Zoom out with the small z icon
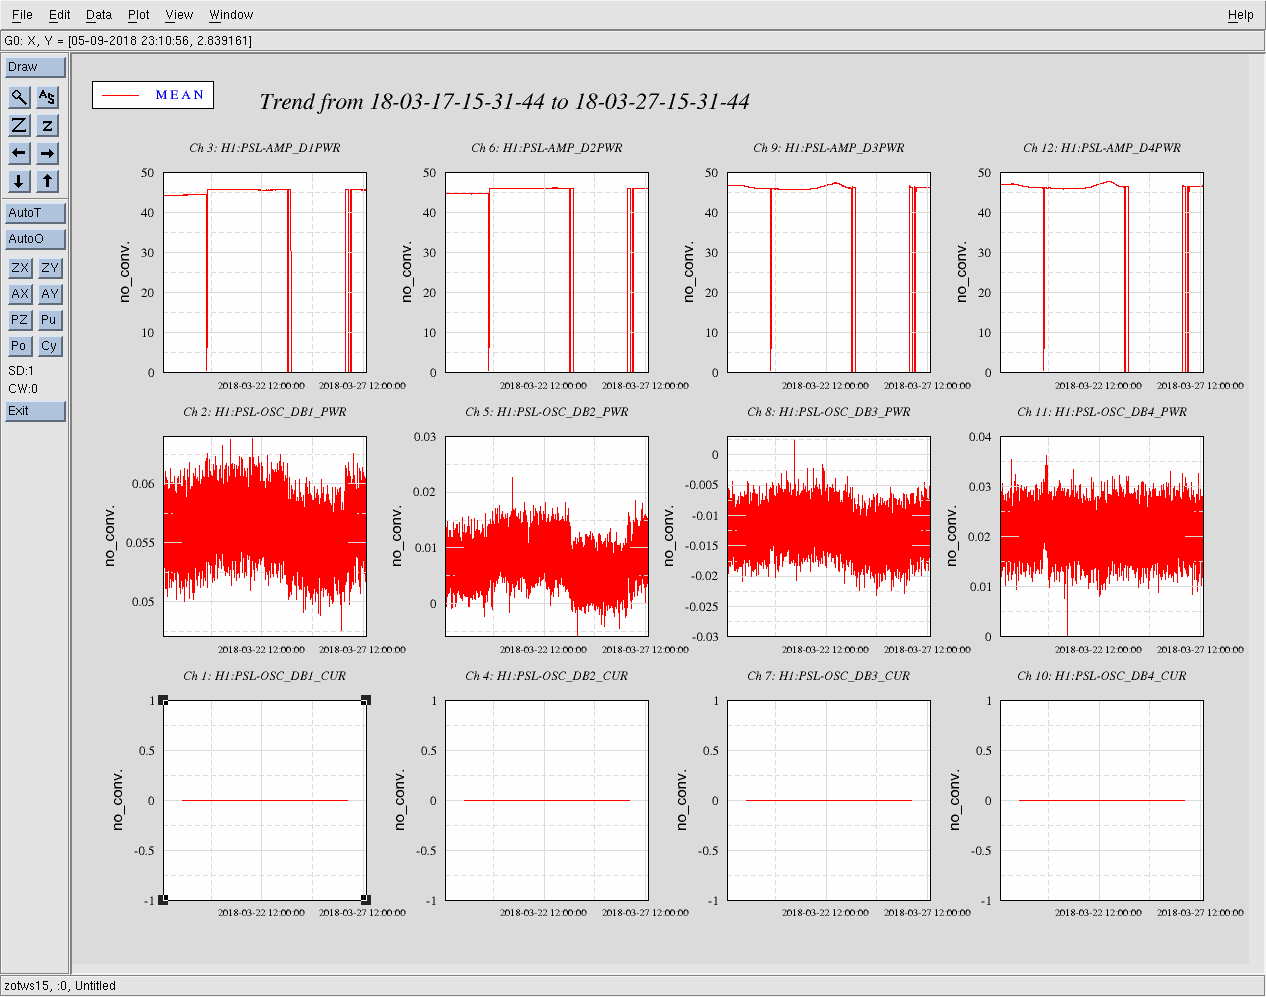The image size is (1266, 997). (x=47, y=125)
